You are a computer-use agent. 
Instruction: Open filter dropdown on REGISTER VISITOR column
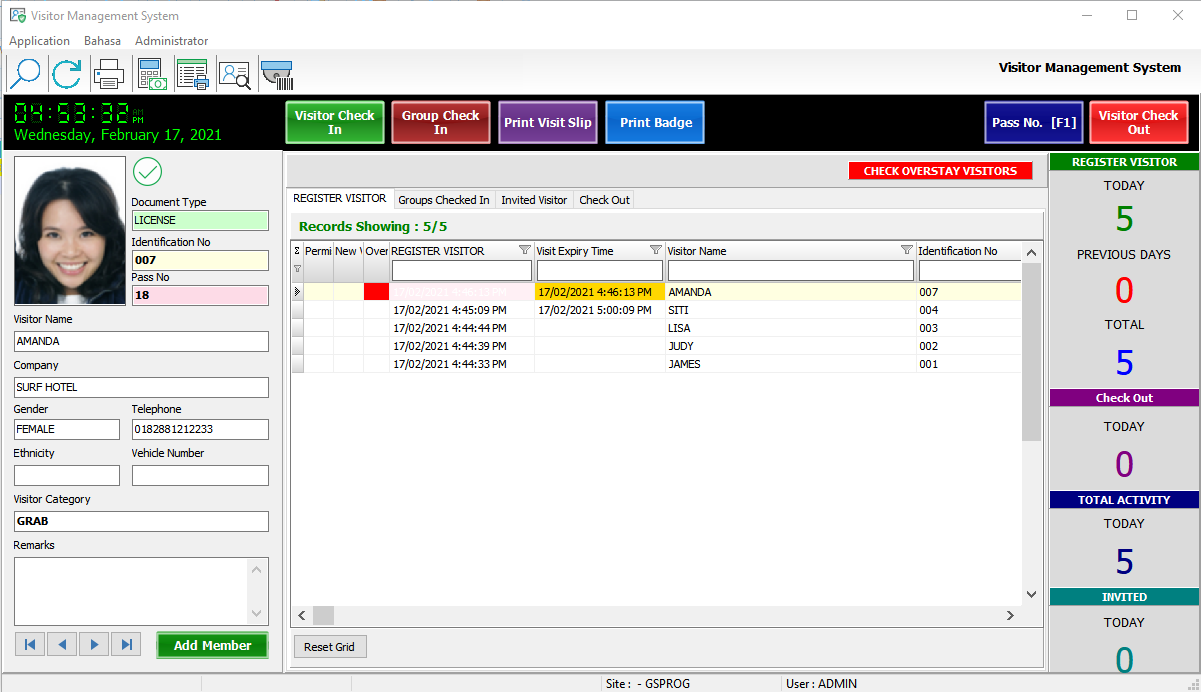coord(524,250)
